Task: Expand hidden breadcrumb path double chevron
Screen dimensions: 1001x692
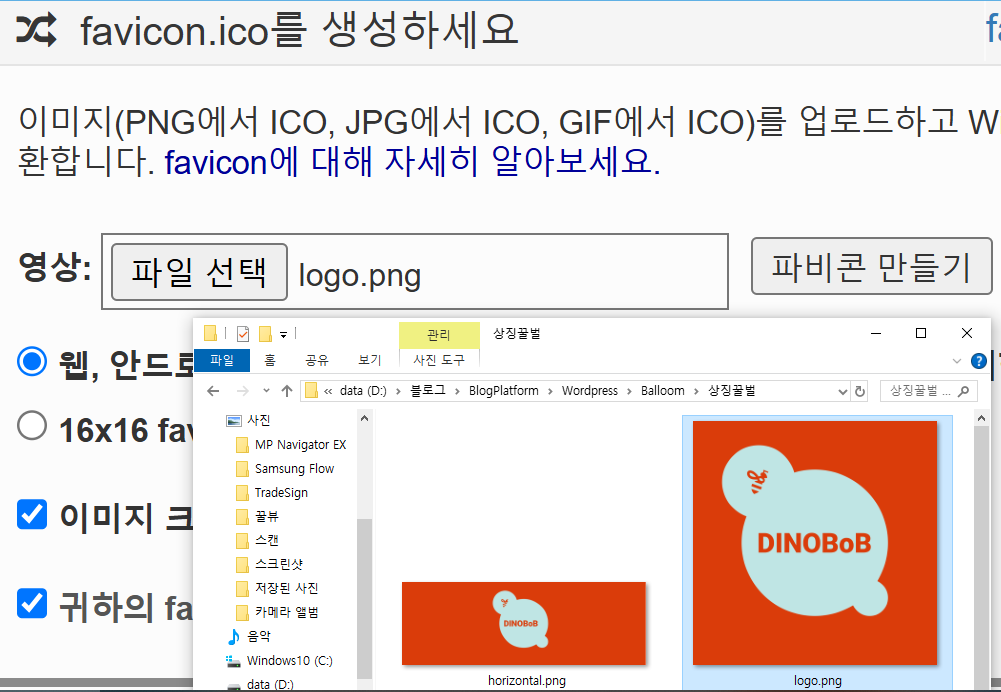Action: (328, 391)
